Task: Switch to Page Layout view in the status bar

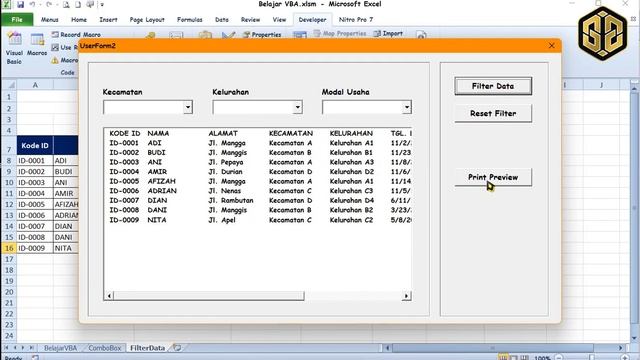Action: click(x=514, y=358)
